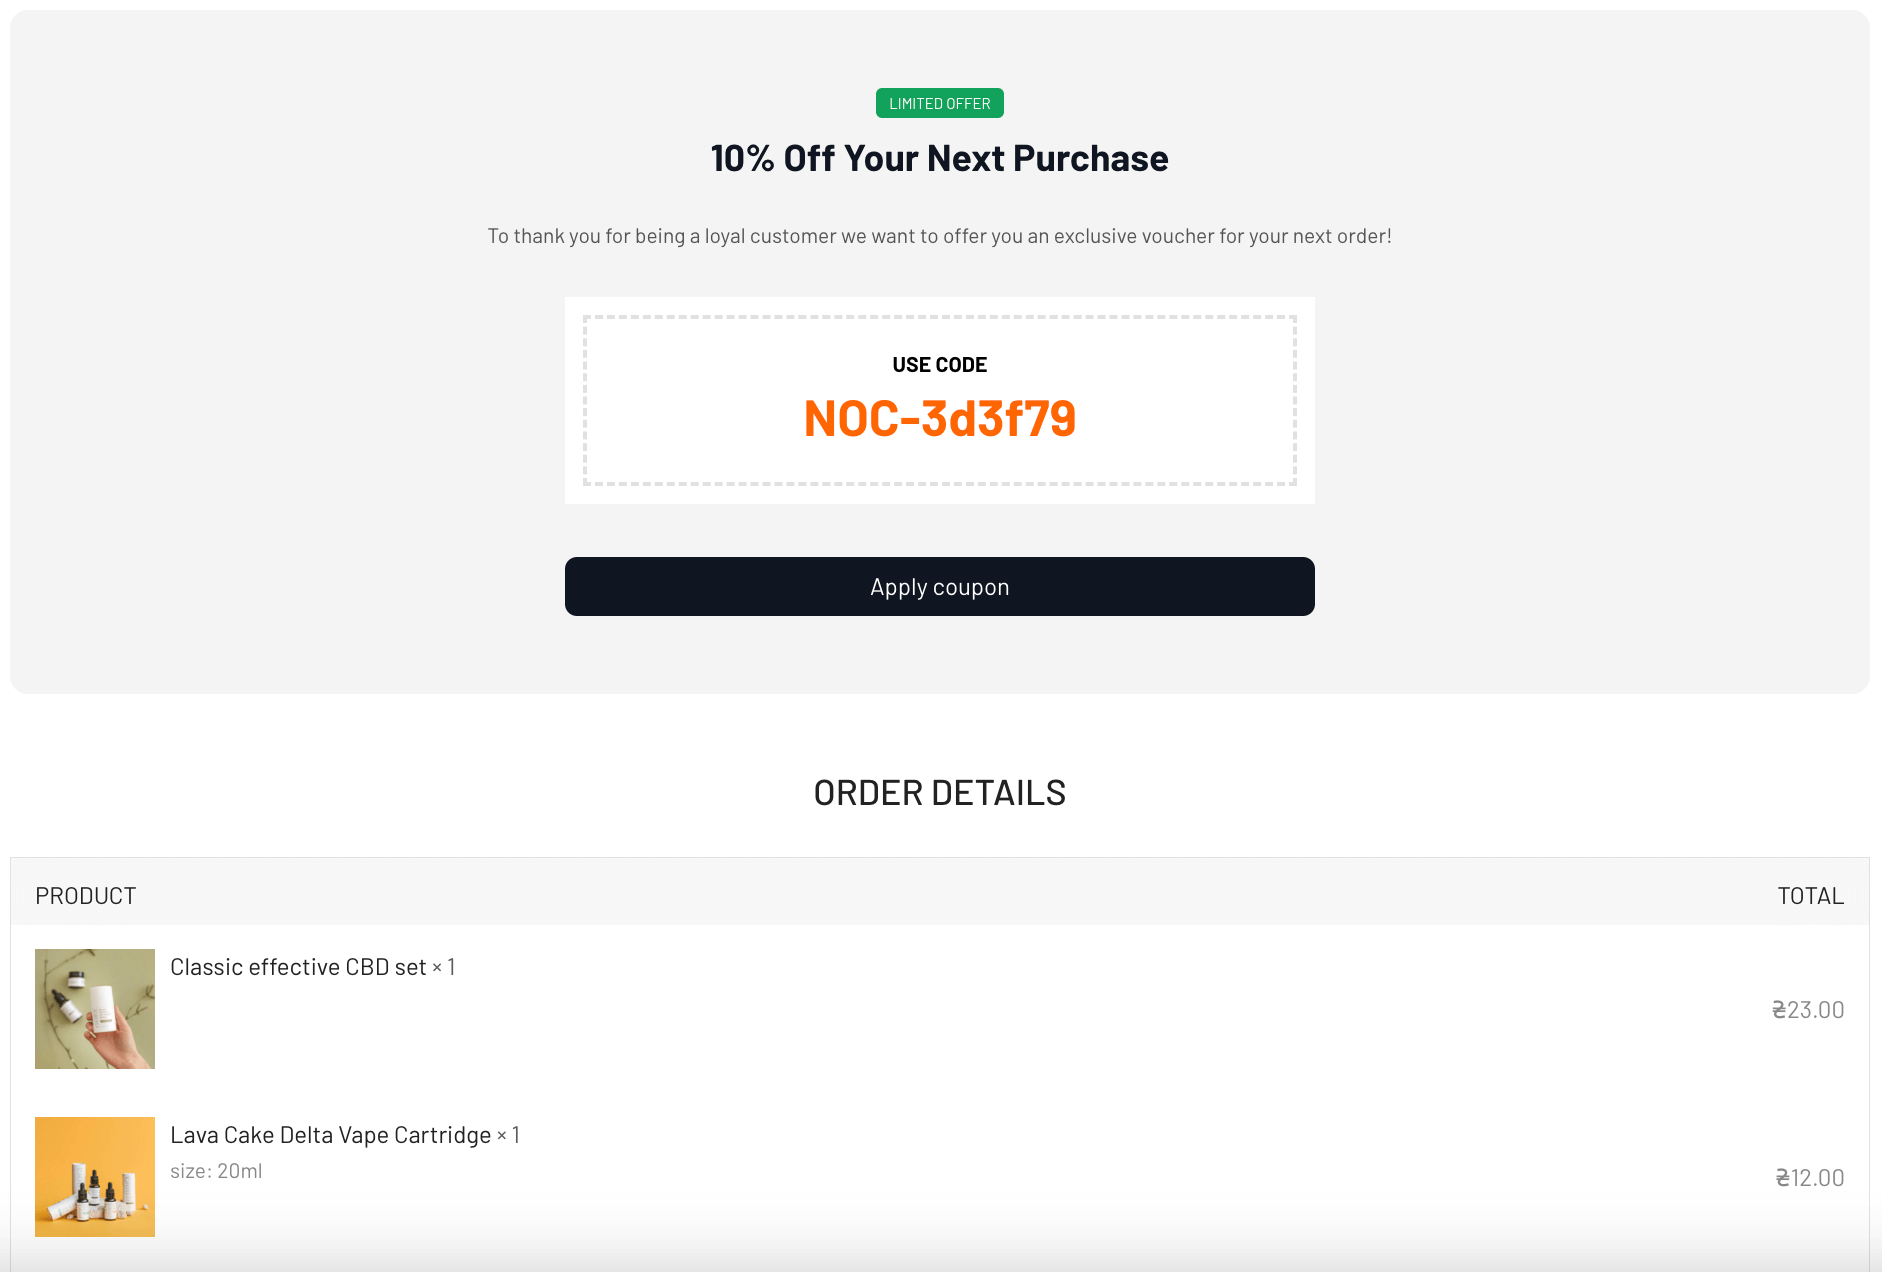The image size is (1882, 1272).
Task: Click the quantity × 1 beside Lava Cake
Action: click(509, 1135)
